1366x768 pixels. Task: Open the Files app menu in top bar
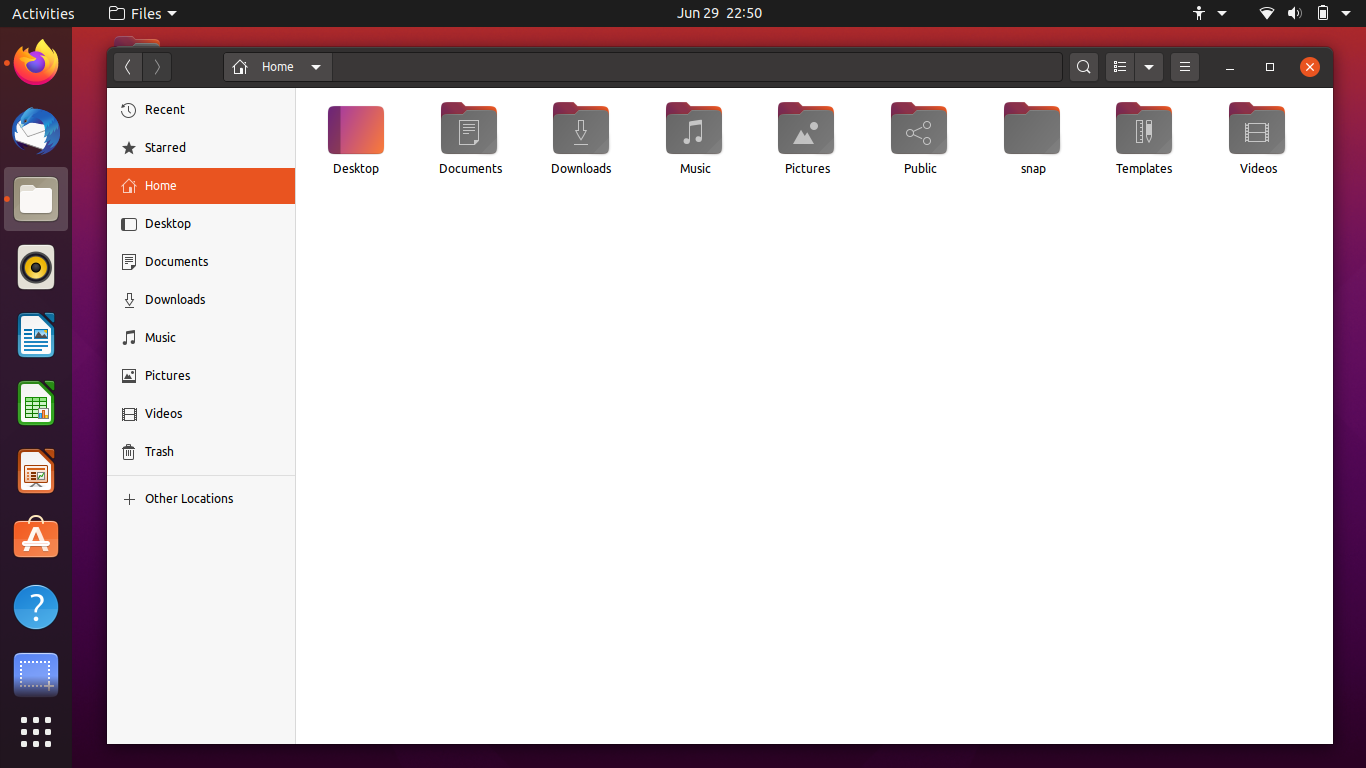click(143, 13)
